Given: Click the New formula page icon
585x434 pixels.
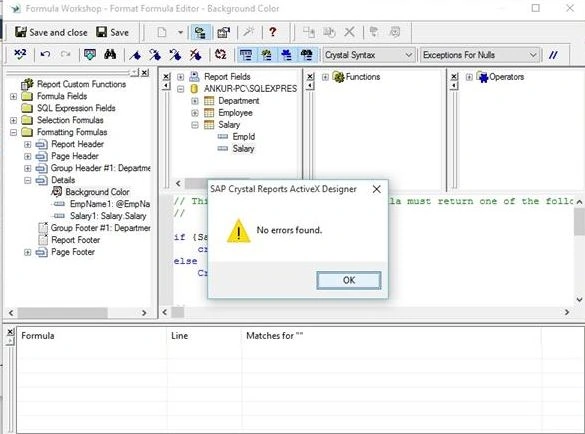Looking at the screenshot, I should point(162,32).
